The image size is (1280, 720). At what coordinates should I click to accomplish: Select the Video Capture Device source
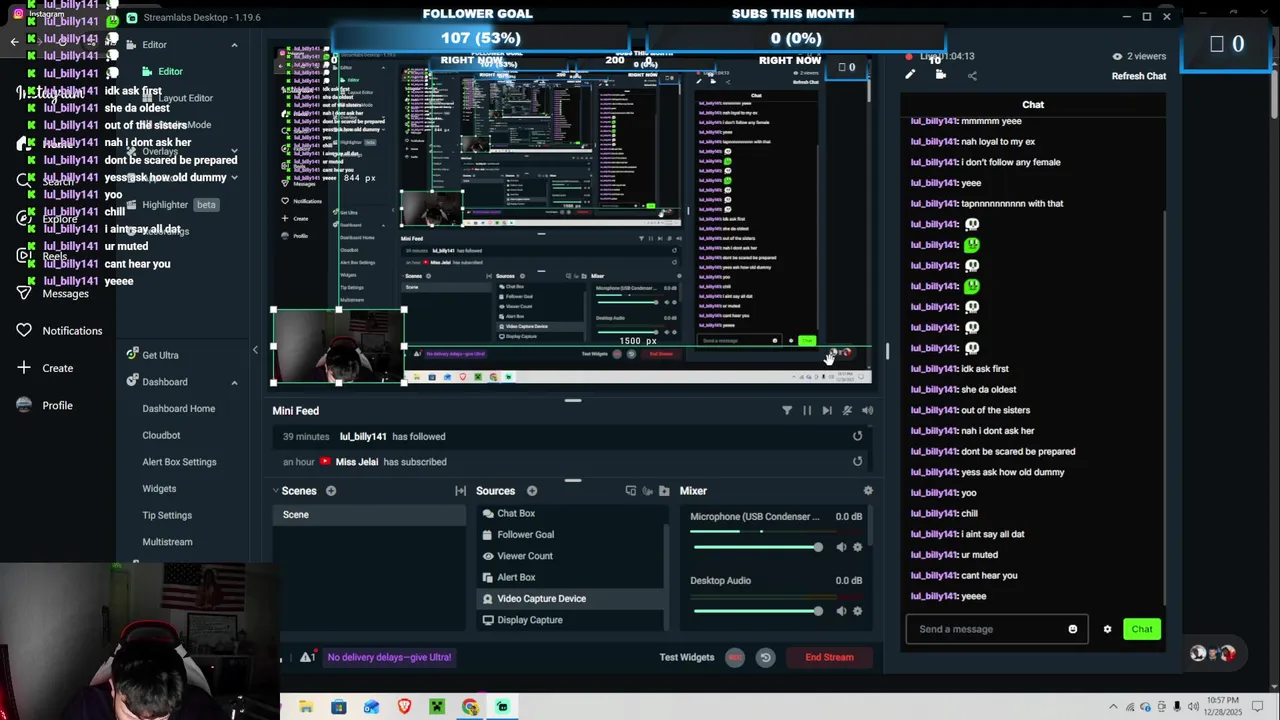[569, 599]
